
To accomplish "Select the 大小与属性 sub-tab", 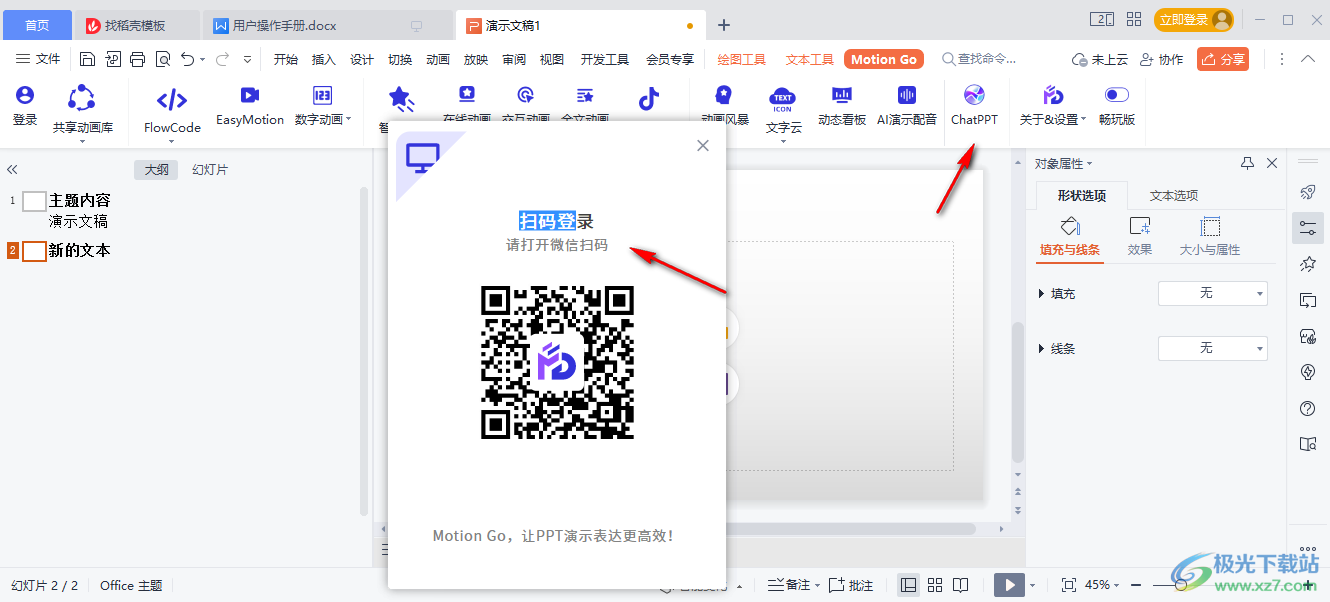I will pos(1210,238).
